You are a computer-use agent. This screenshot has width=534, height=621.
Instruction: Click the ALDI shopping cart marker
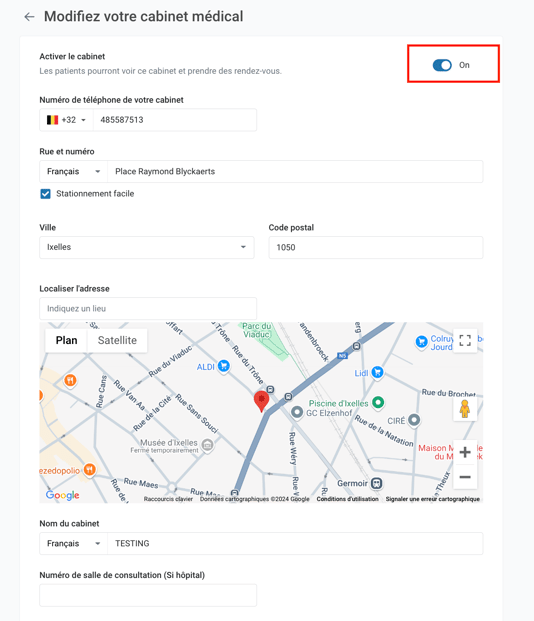[x=224, y=366]
